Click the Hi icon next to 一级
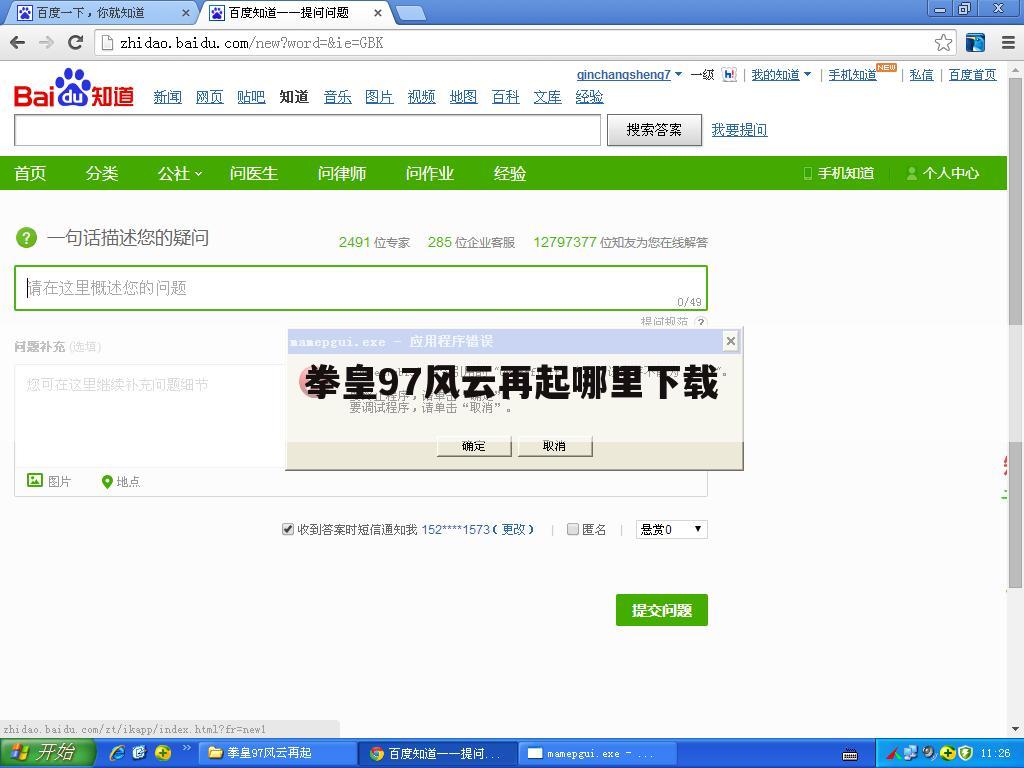Screen dimensions: 1024x768 point(729,74)
